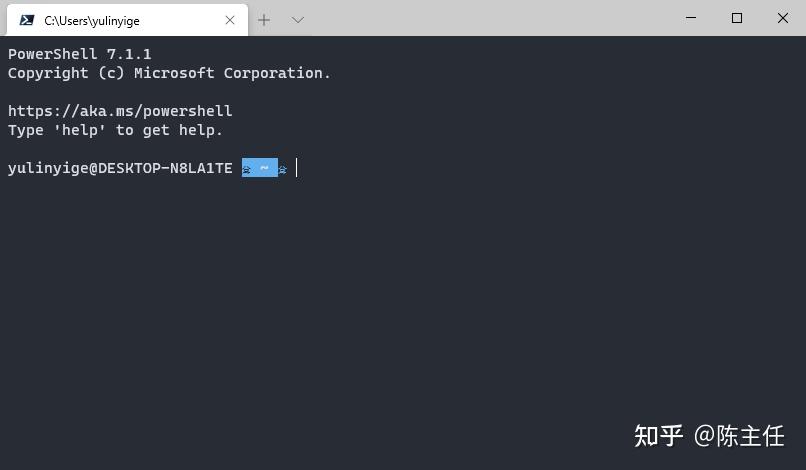Click the yulinyige@DESKTOP-N8LA1TE prompt text
Image resolution: width=806 pixels, height=470 pixels.
pyautogui.click(x=120, y=168)
